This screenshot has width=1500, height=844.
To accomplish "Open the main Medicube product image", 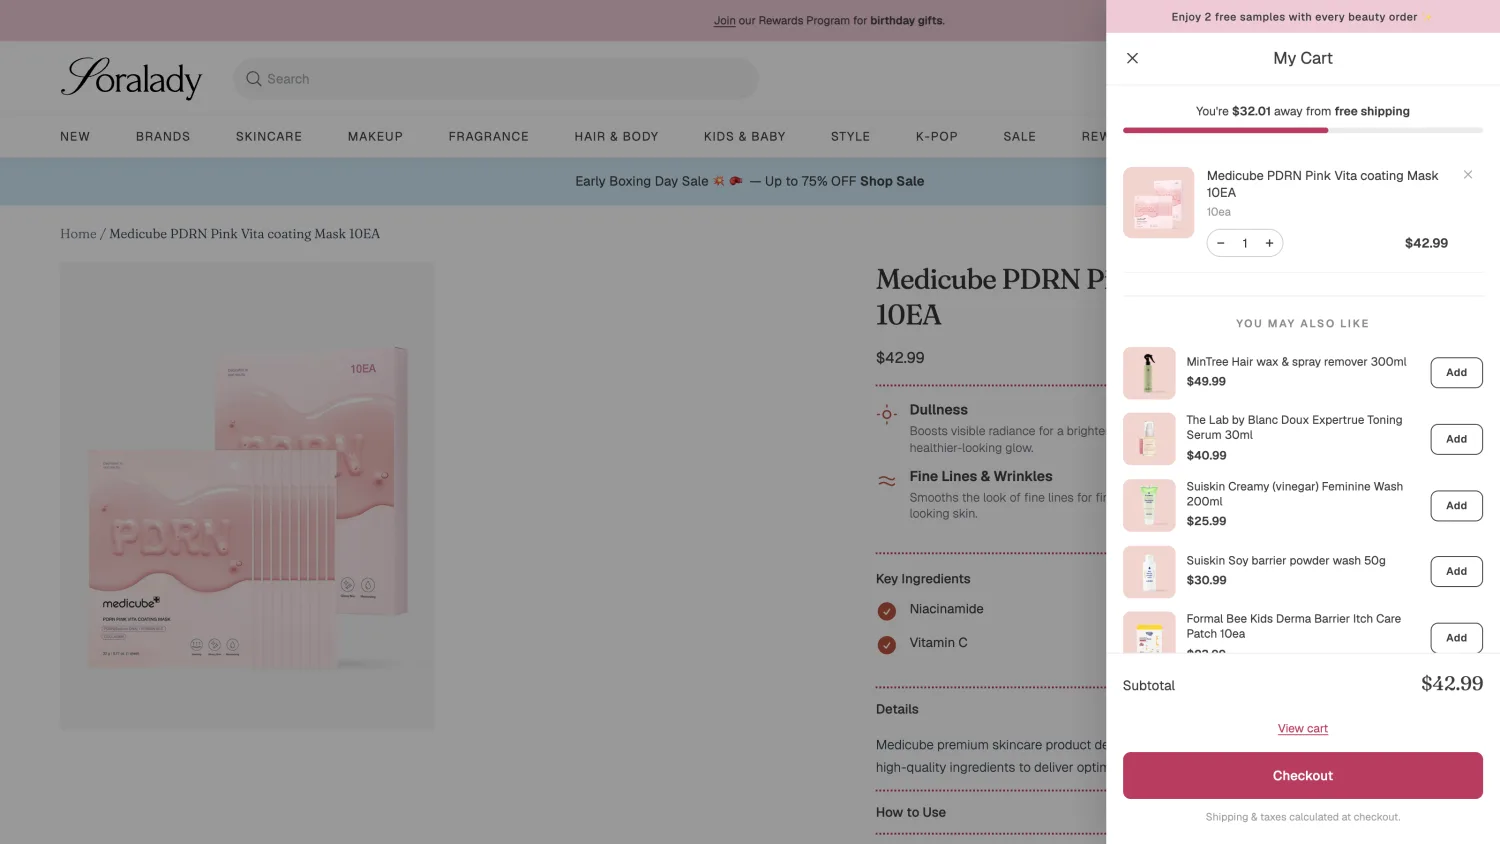I will click(247, 496).
